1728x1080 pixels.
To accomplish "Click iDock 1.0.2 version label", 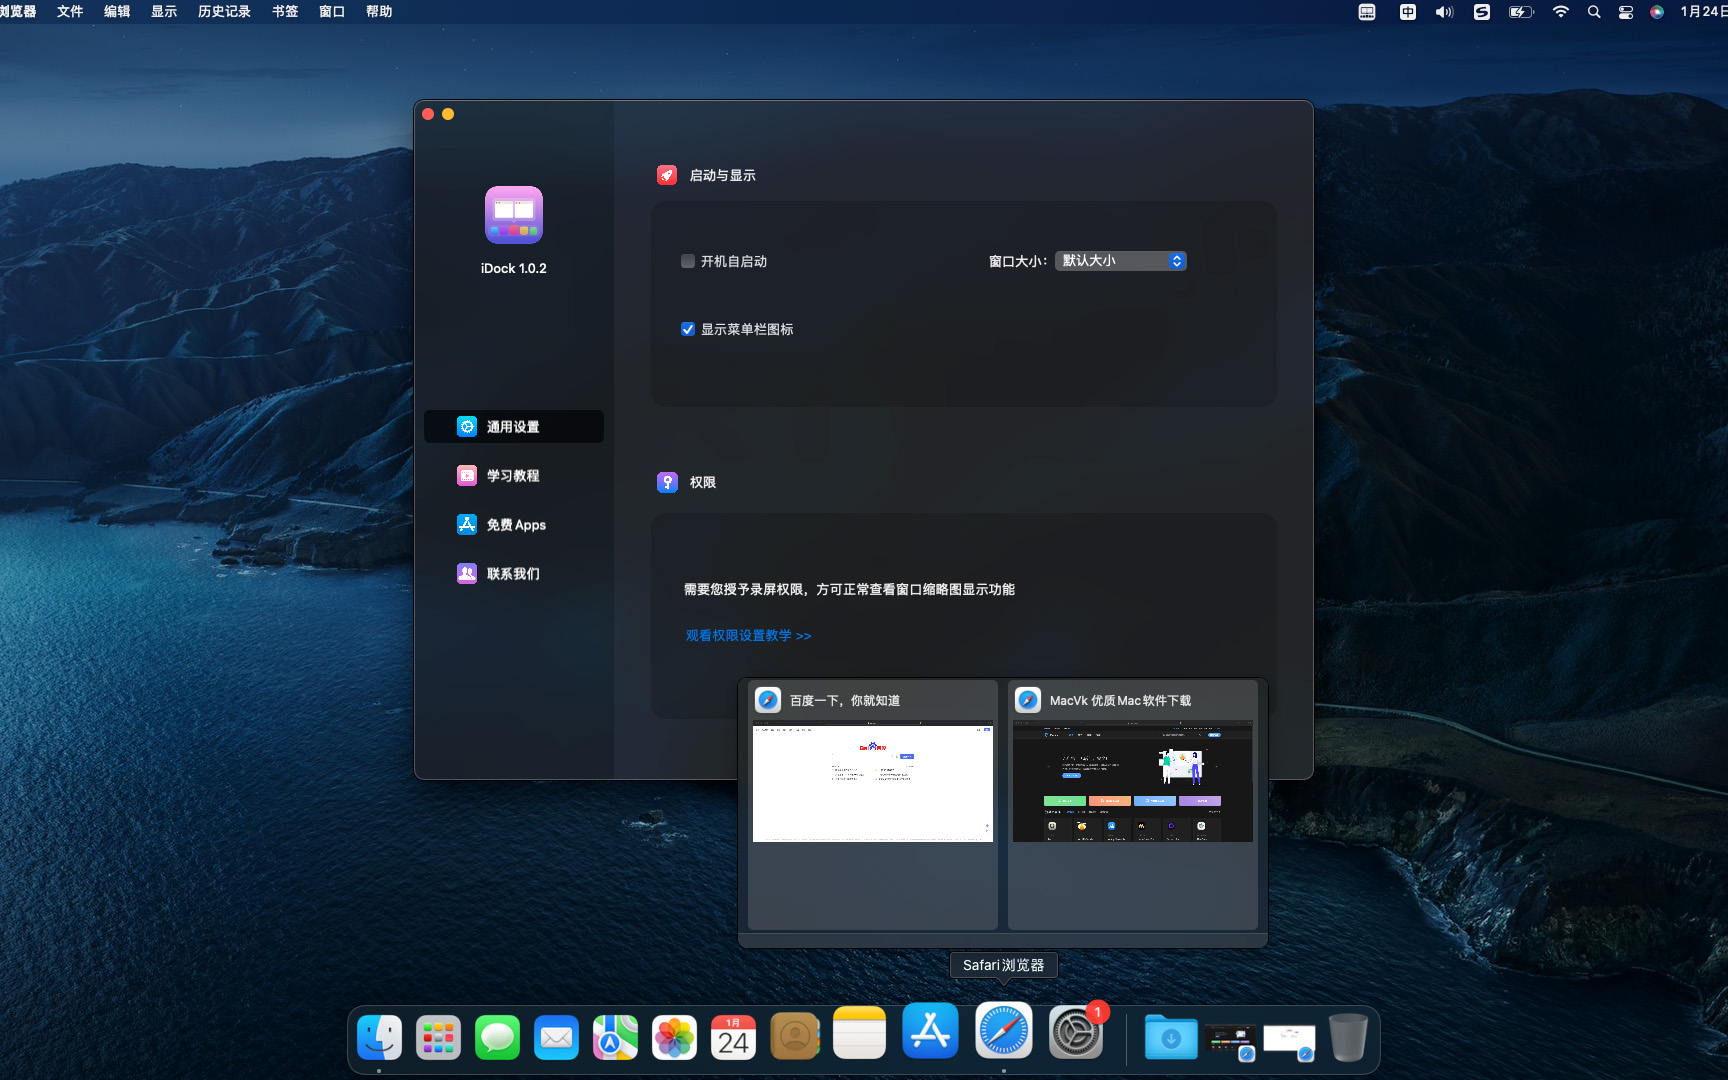I will [514, 268].
